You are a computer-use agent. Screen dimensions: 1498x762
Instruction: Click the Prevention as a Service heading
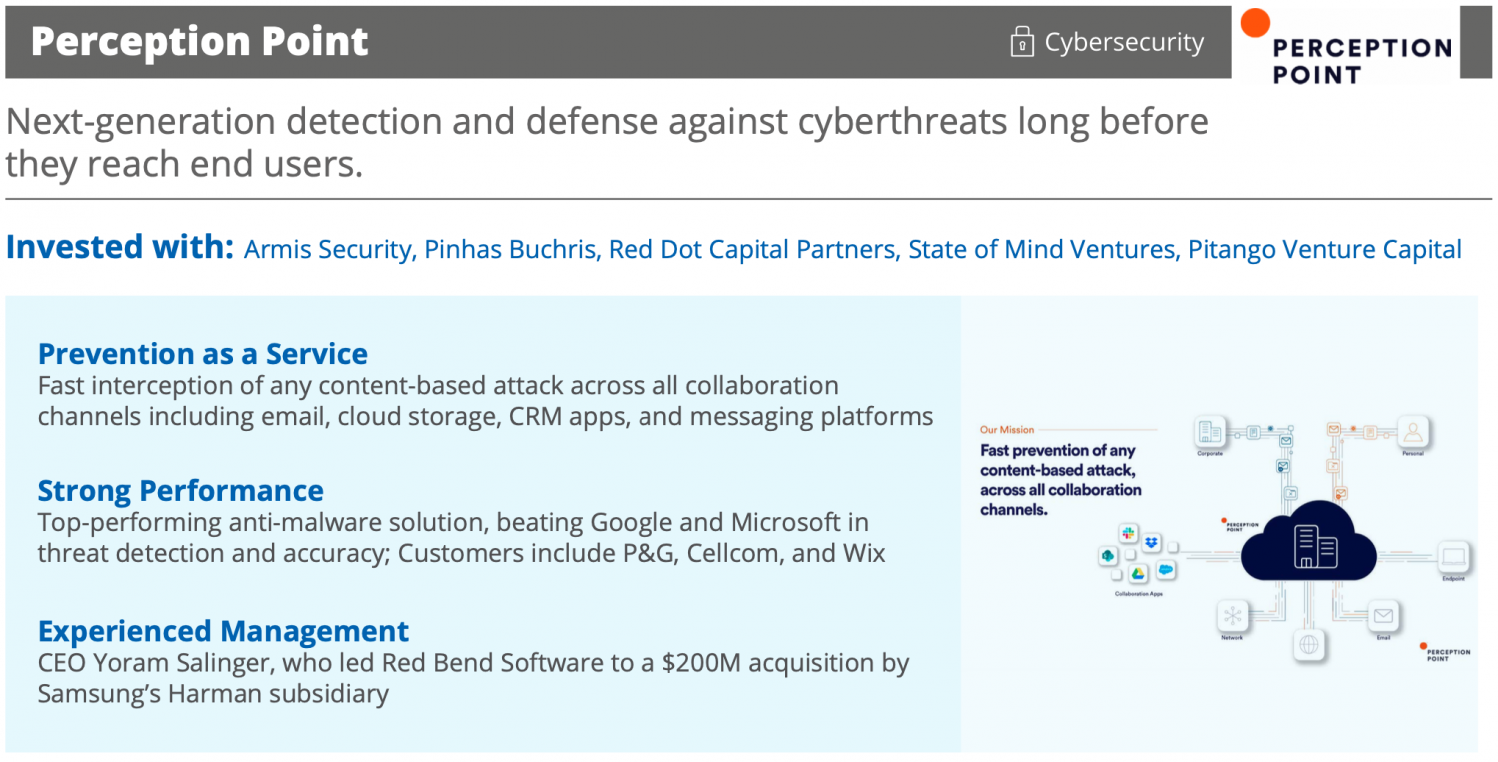(203, 354)
